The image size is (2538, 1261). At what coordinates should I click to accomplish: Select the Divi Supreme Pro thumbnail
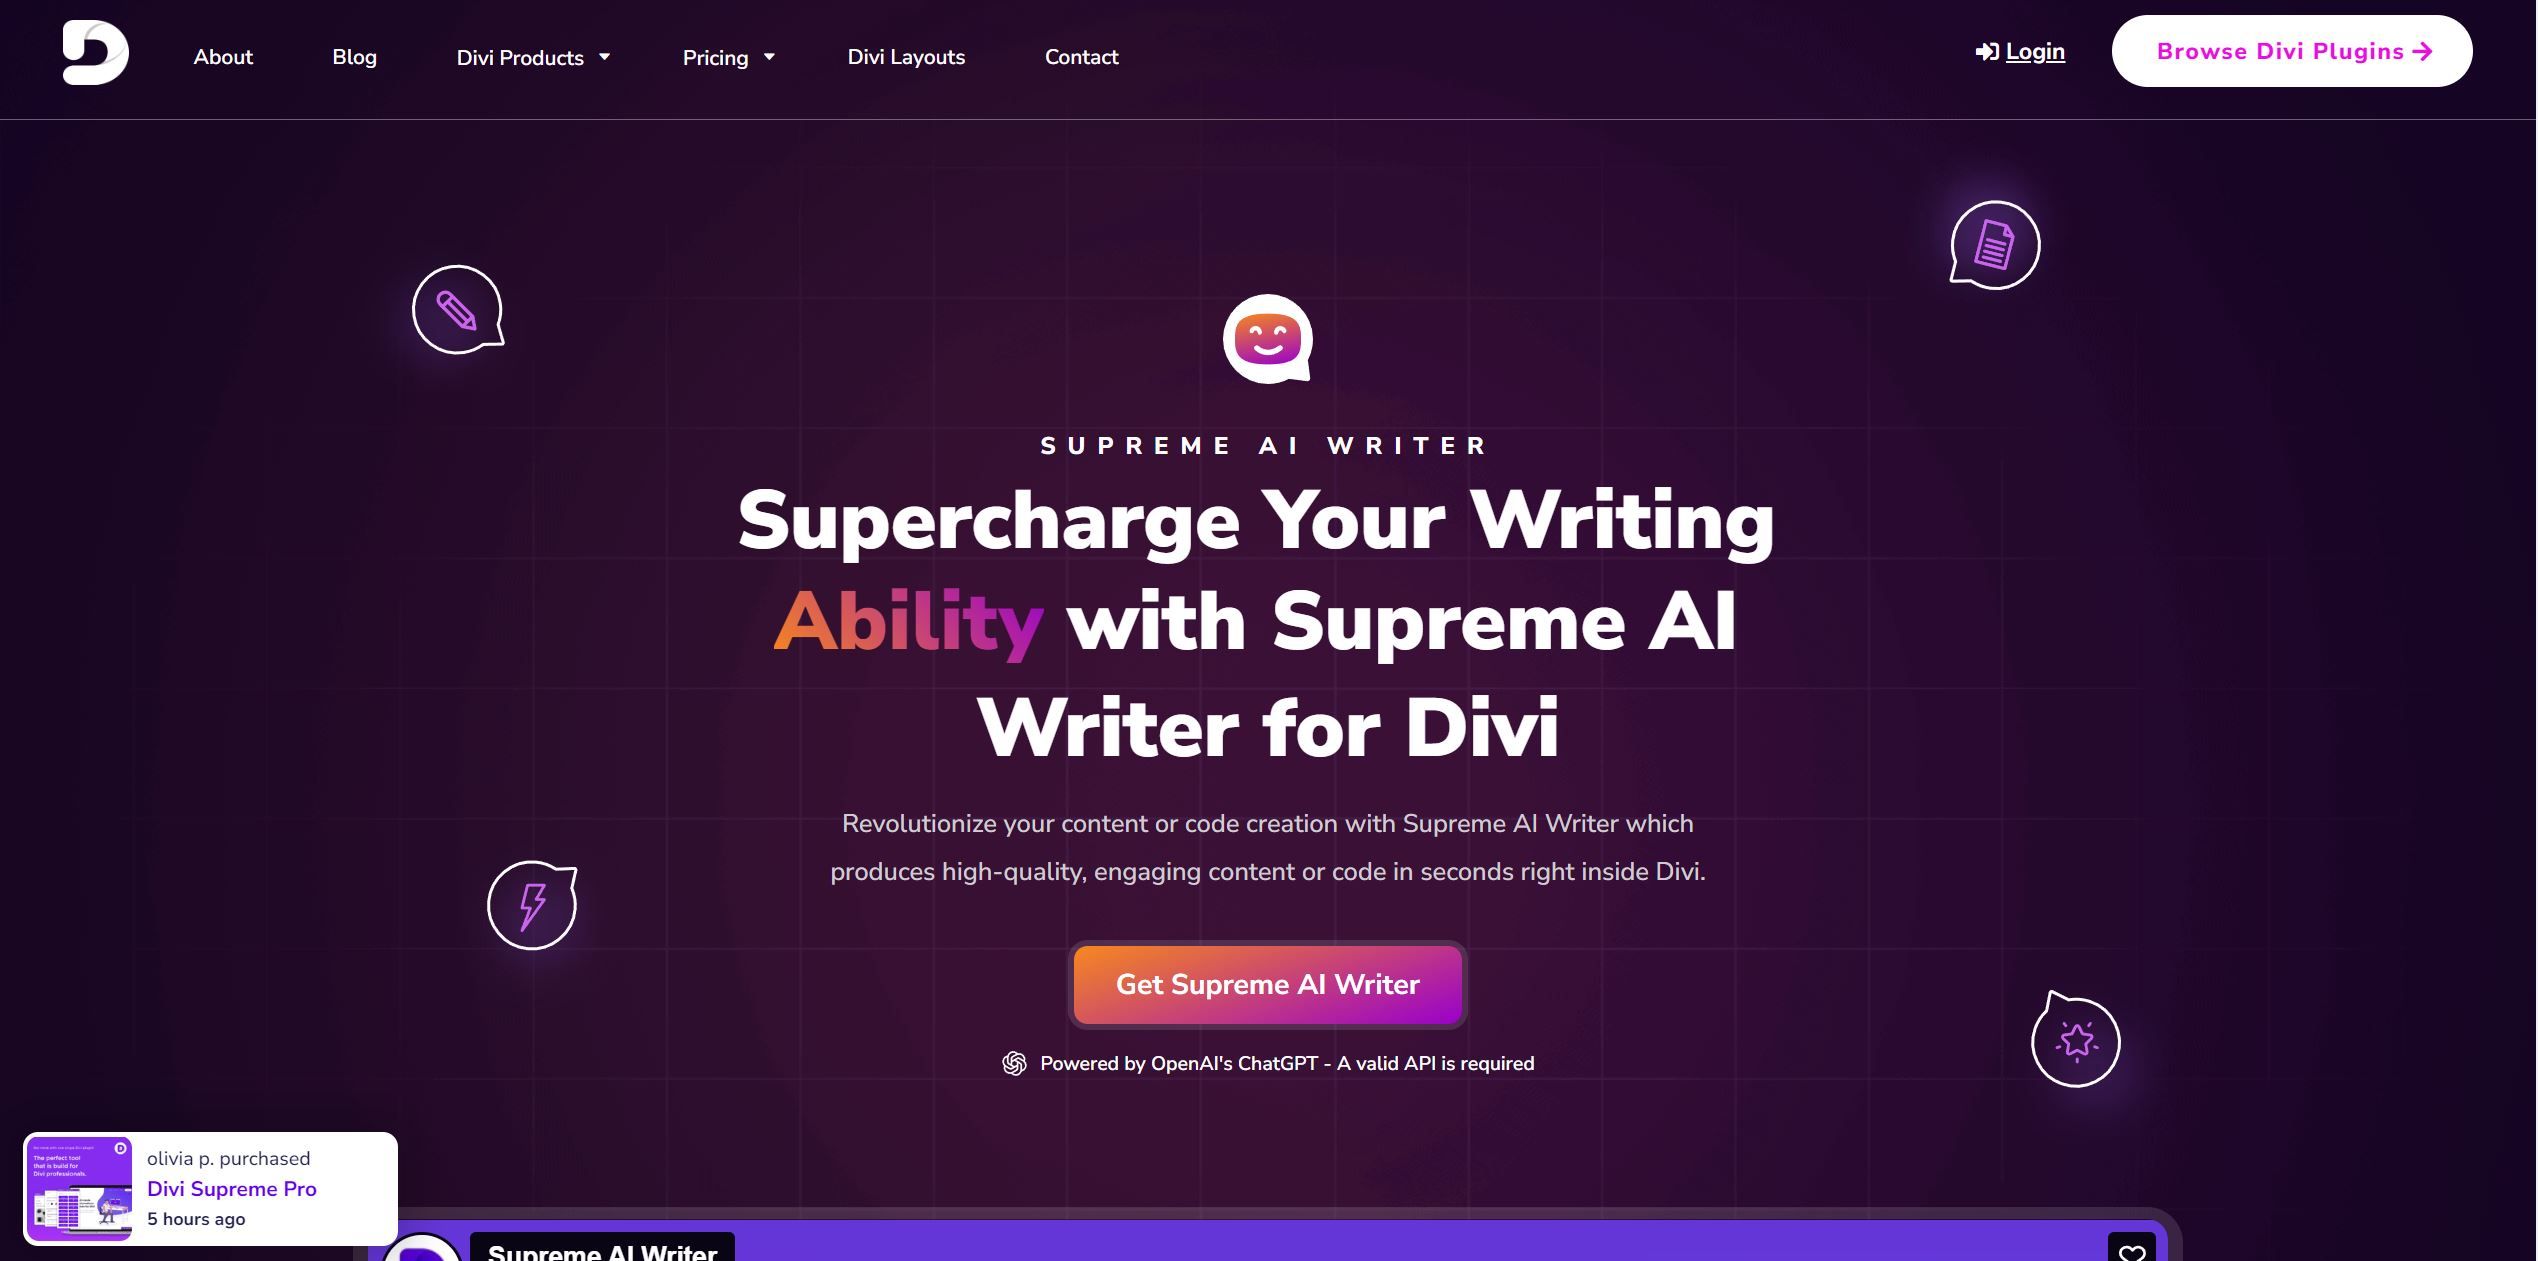(79, 1188)
